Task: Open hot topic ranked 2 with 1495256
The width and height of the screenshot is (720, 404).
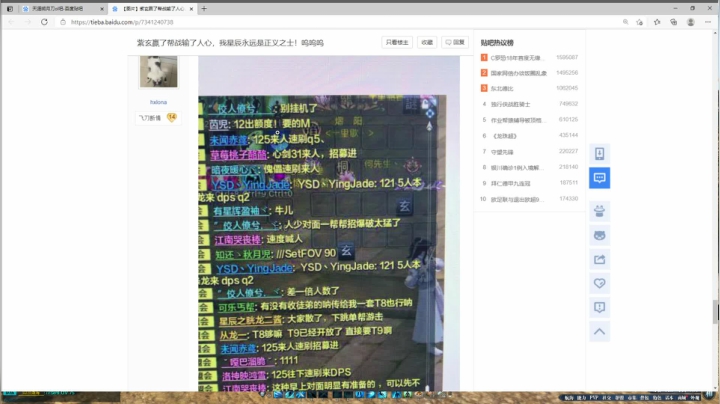Action: click(518, 73)
